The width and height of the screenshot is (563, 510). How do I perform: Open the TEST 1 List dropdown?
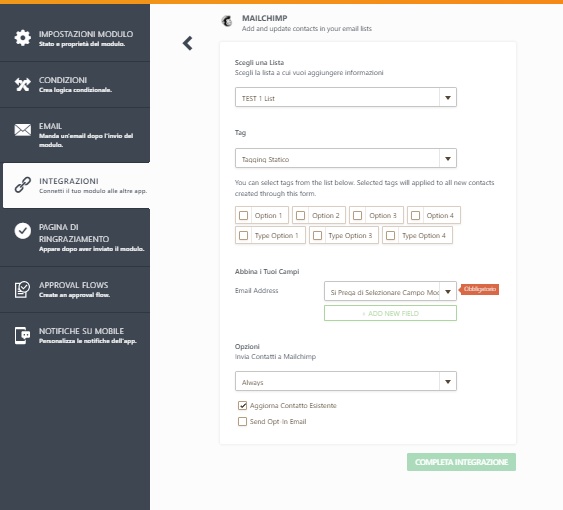tap(346, 97)
